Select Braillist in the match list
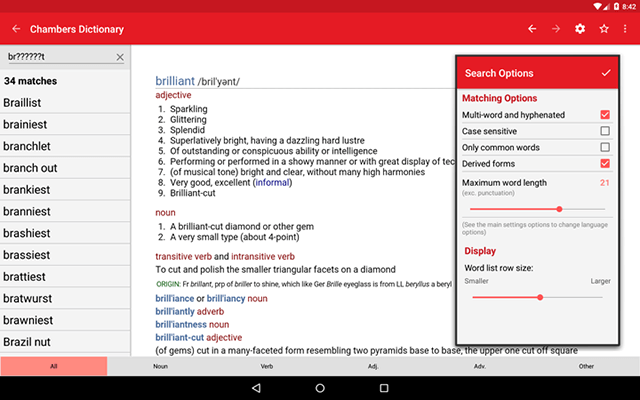 click(65, 102)
